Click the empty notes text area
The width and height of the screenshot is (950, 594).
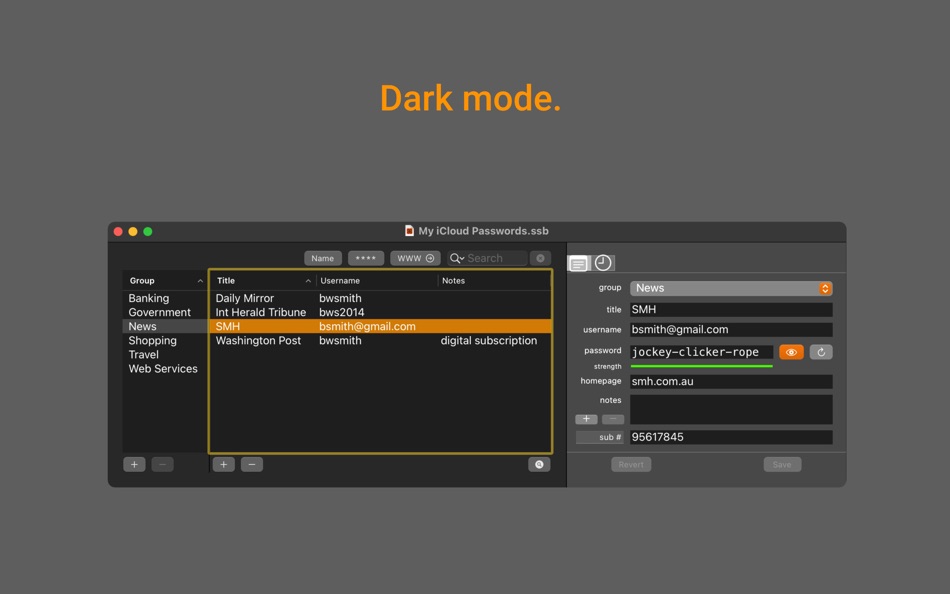point(731,409)
